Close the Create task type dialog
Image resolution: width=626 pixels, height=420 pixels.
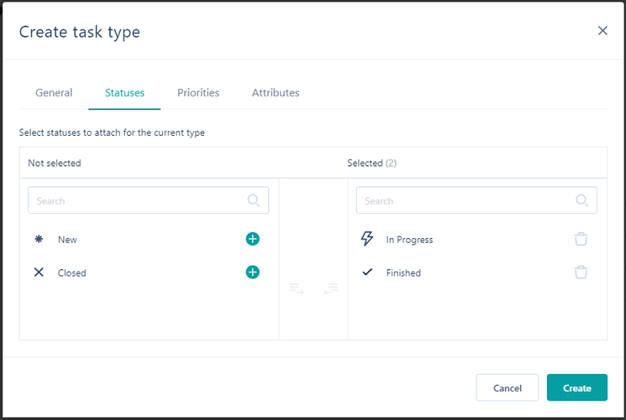point(602,31)
